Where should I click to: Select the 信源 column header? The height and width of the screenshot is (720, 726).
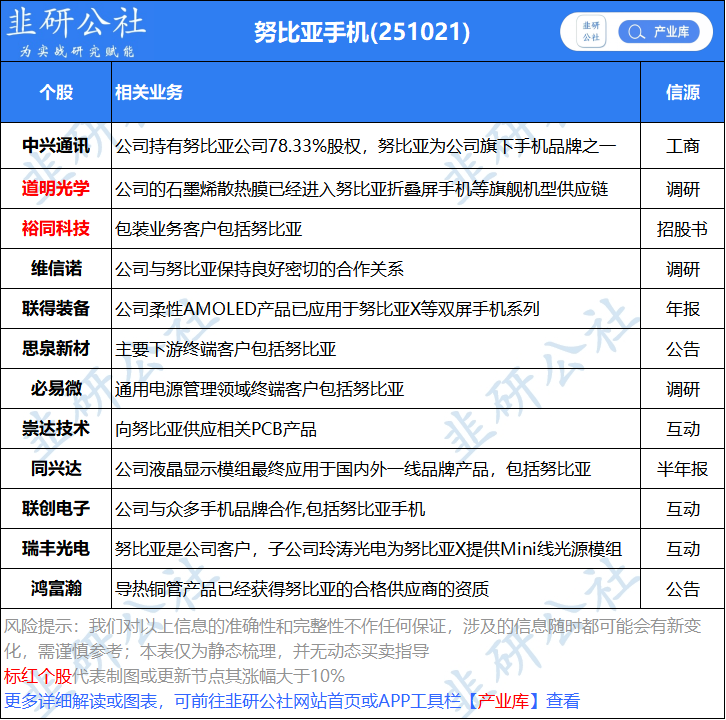coord(683,92)
